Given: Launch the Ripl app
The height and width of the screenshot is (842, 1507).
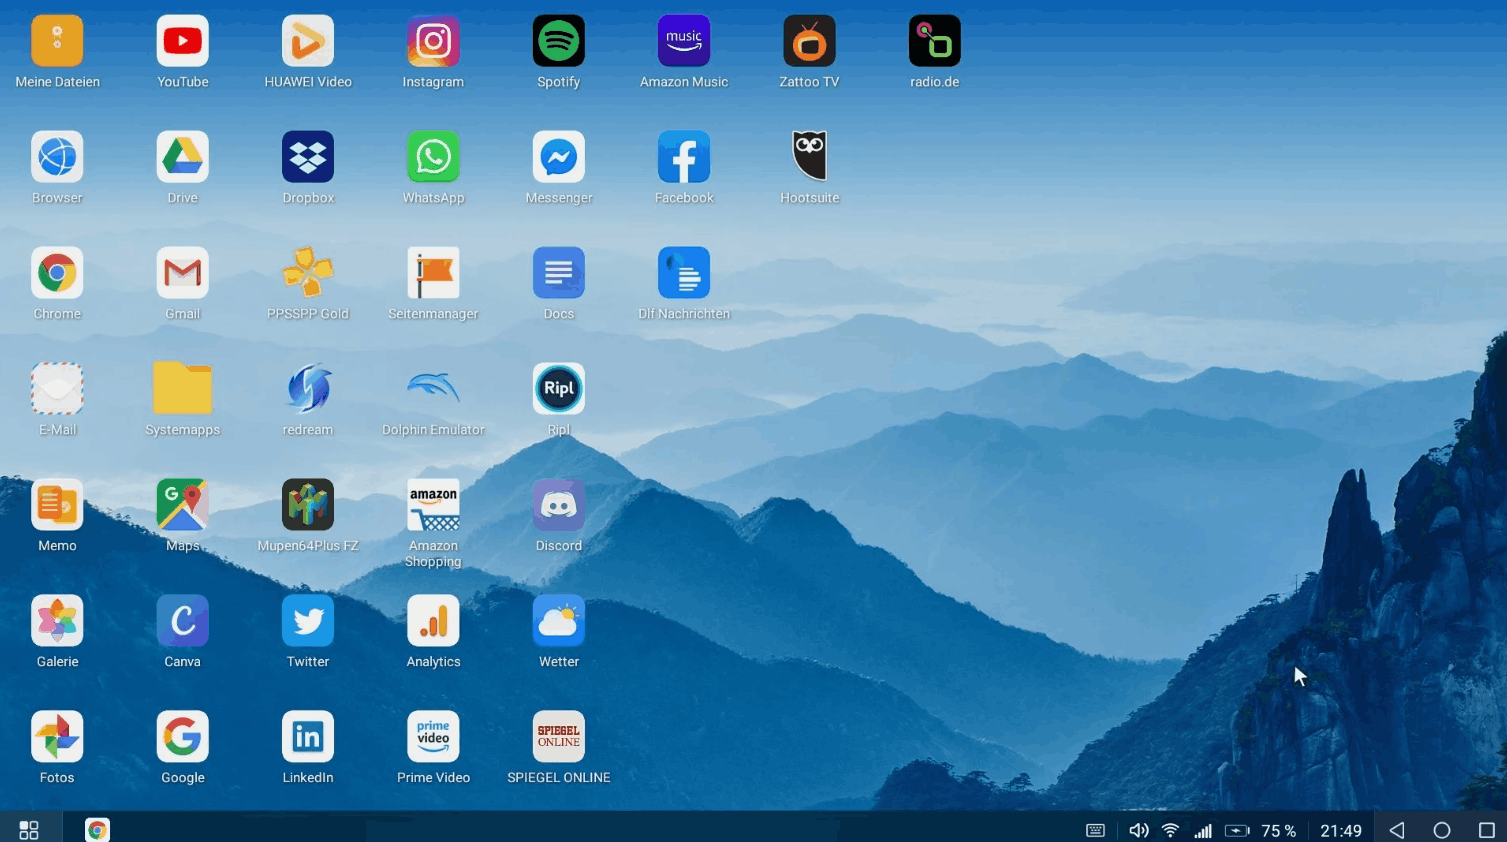Looking at the screenshot, I should point(559,389).
